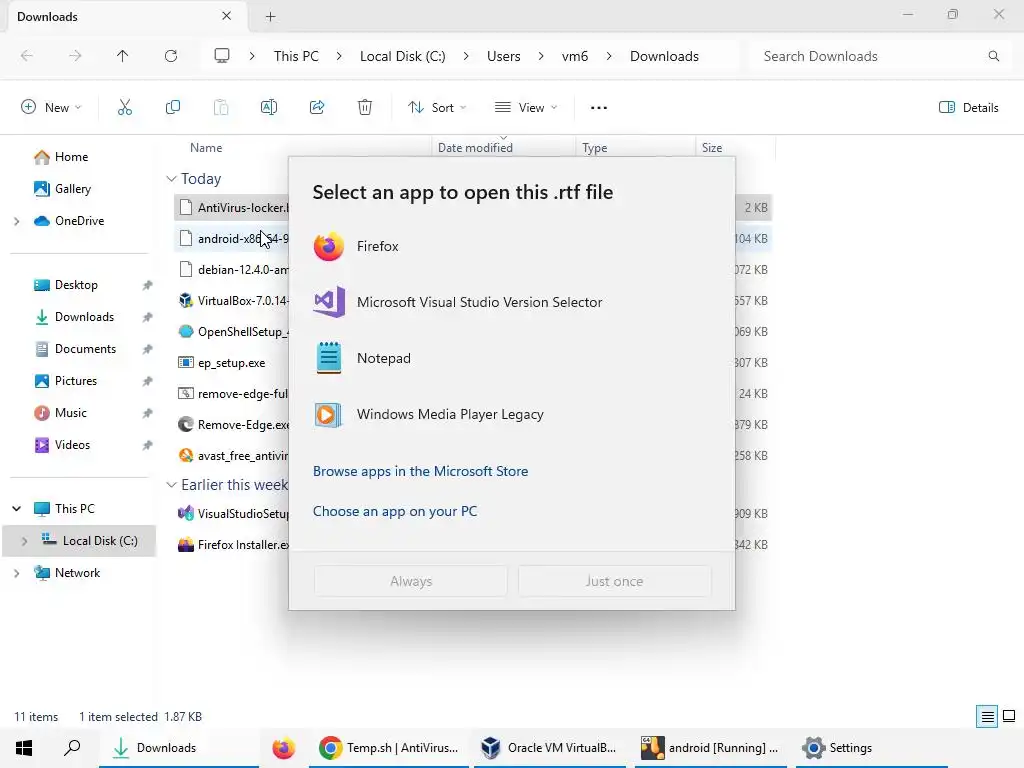Click vm6 breadcrumb segment
This screenshot has height=768, width=1024.
(x=575, y=56)
